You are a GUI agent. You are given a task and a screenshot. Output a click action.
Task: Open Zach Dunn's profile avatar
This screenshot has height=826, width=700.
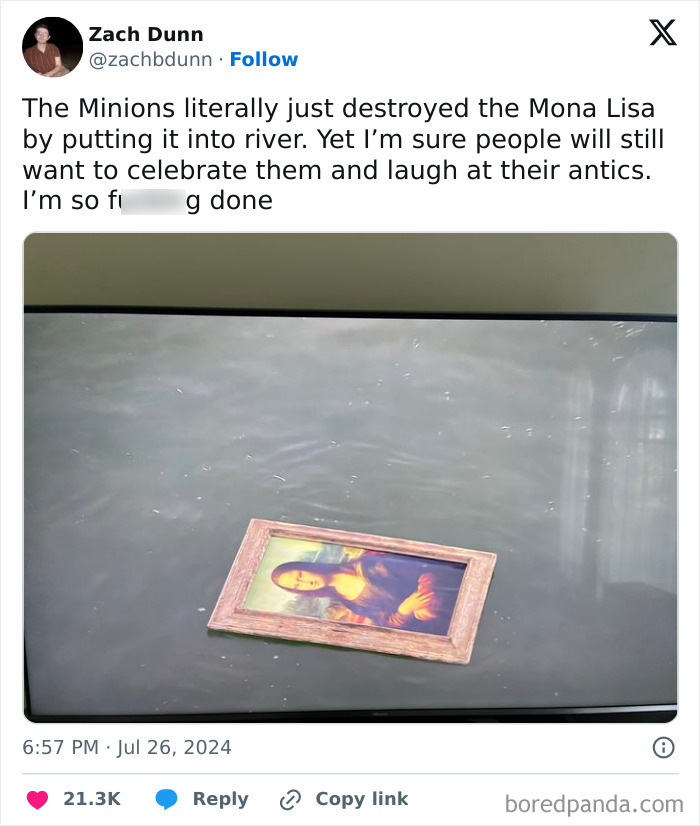pos(52,47)
